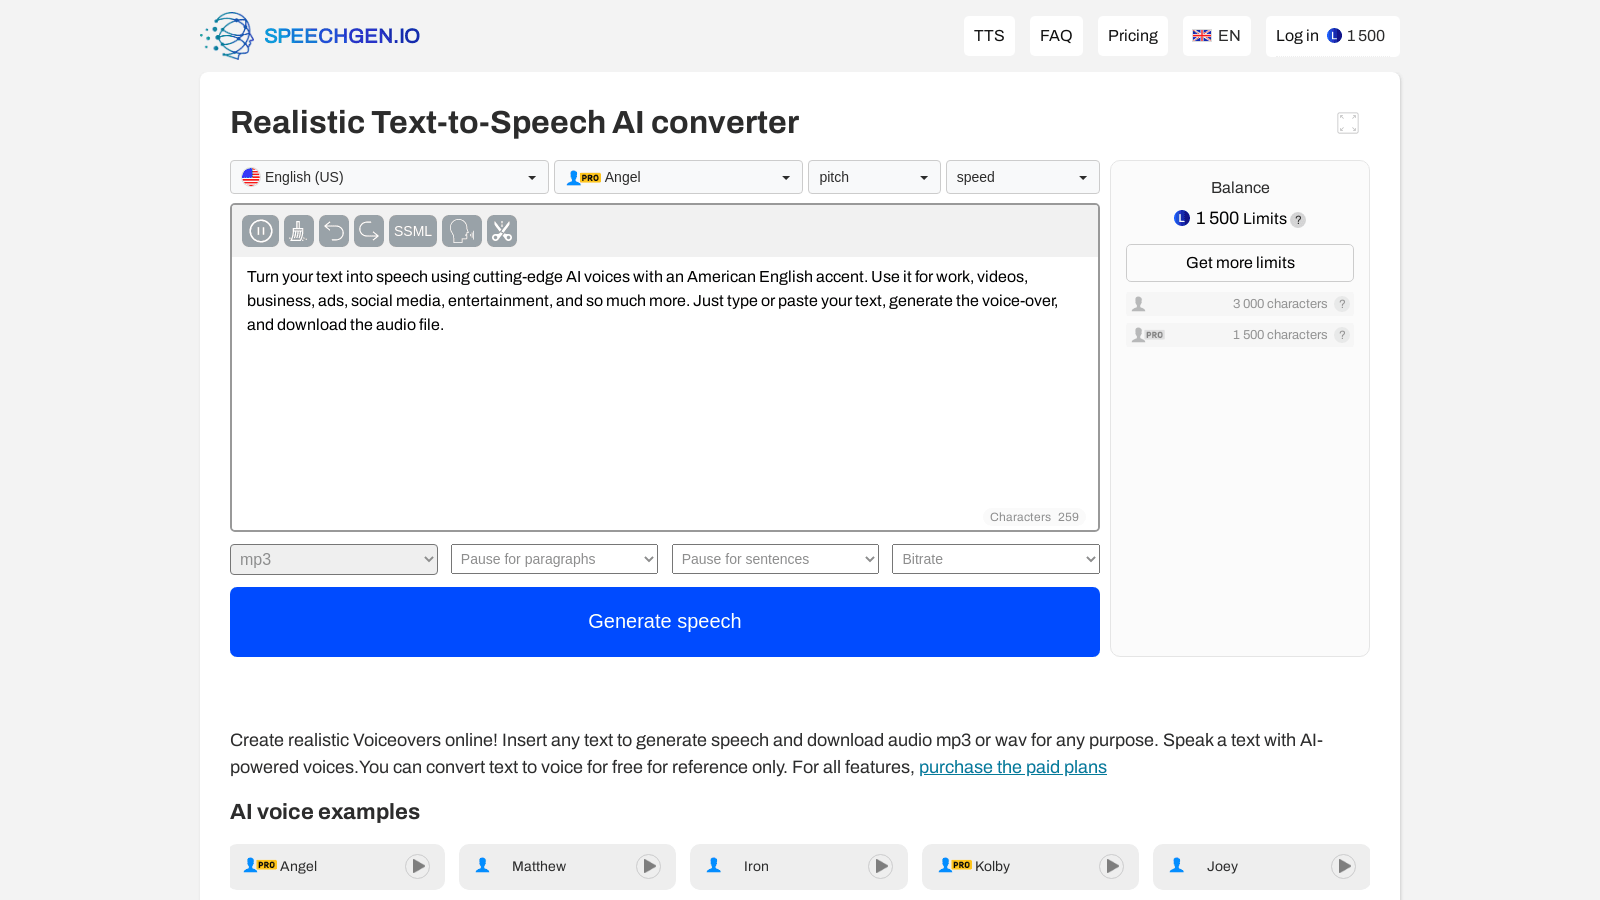The height and width of the screenshot is (900, 1600).
Task: Click the Realistic Text-to-Speech AI converter heading
Action: (514, 122)
